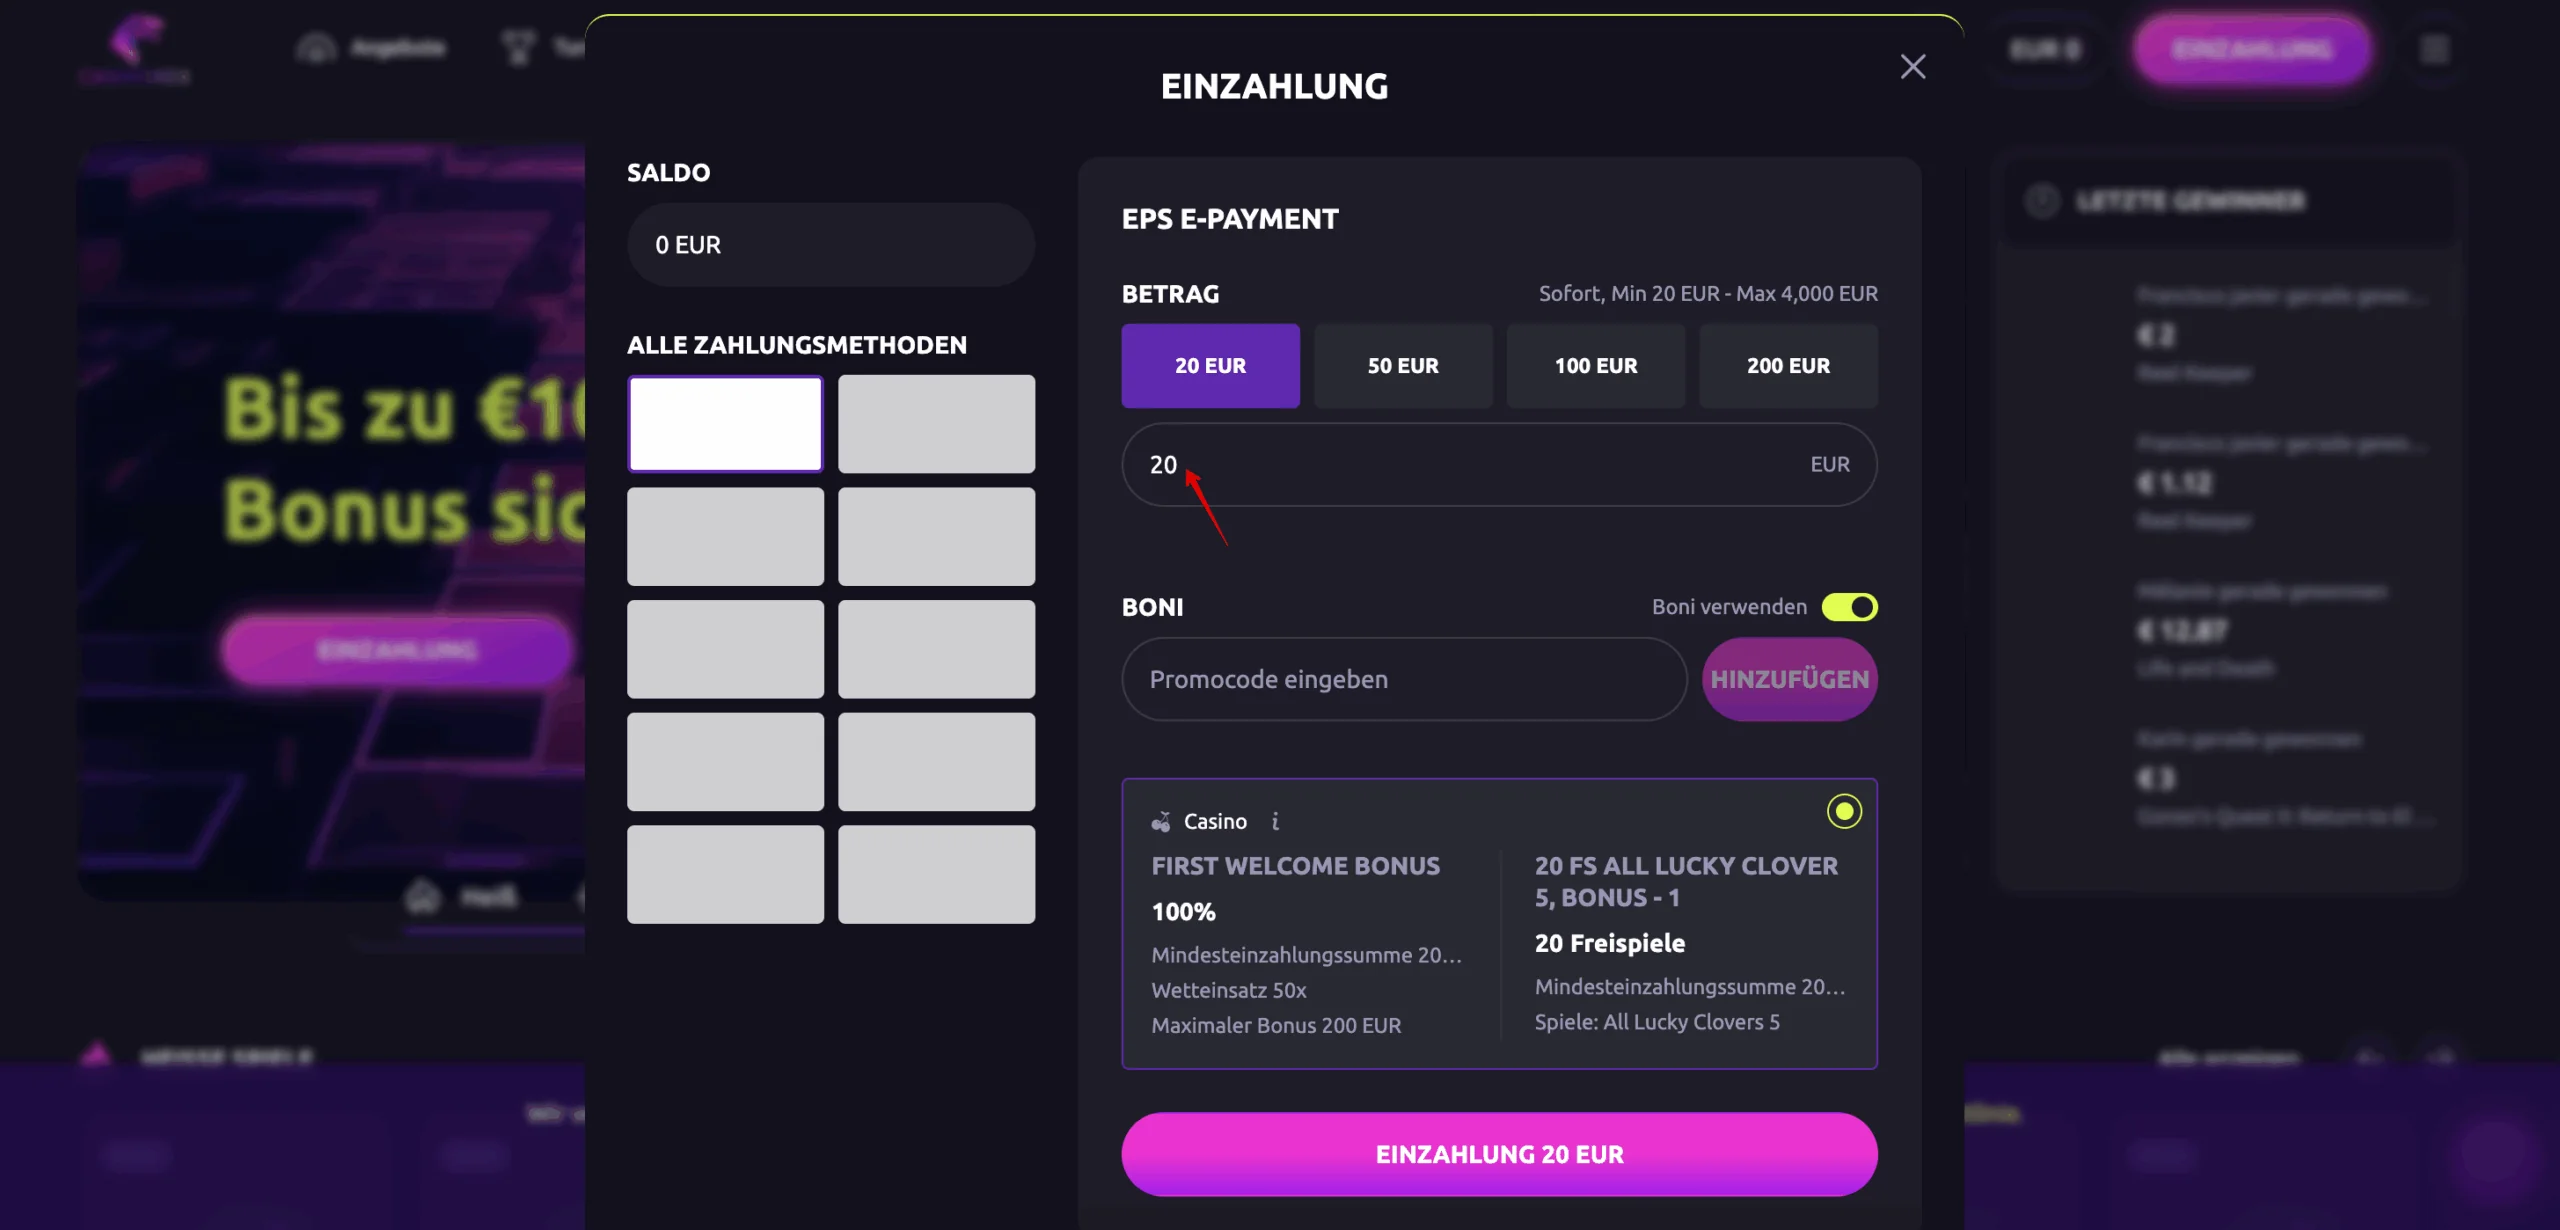Close the EINZAHLUNG dialog with the X
Image resolution: width=2560 pixels, height=1230 pixels.
point(1913,66)
